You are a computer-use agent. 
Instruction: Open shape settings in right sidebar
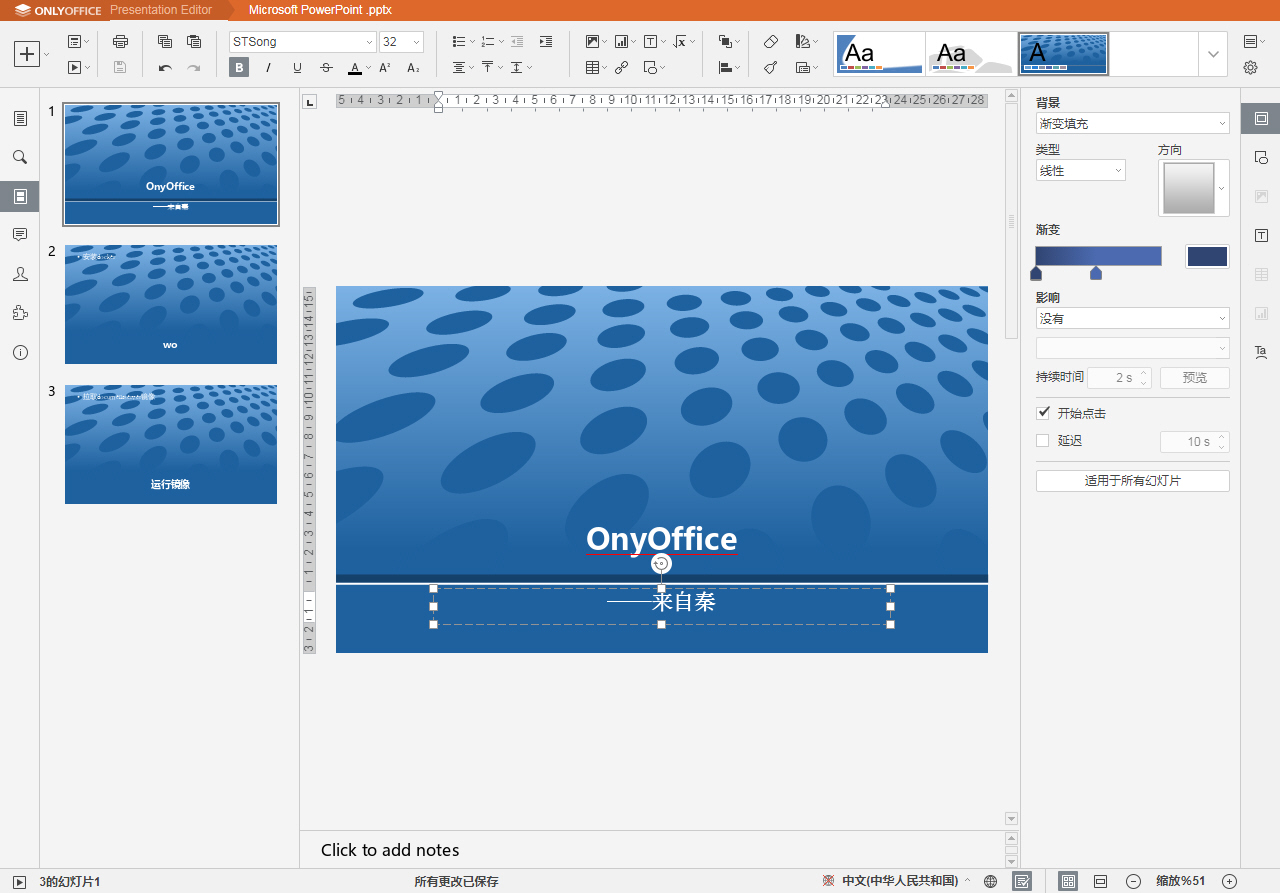coord(1260,157)
